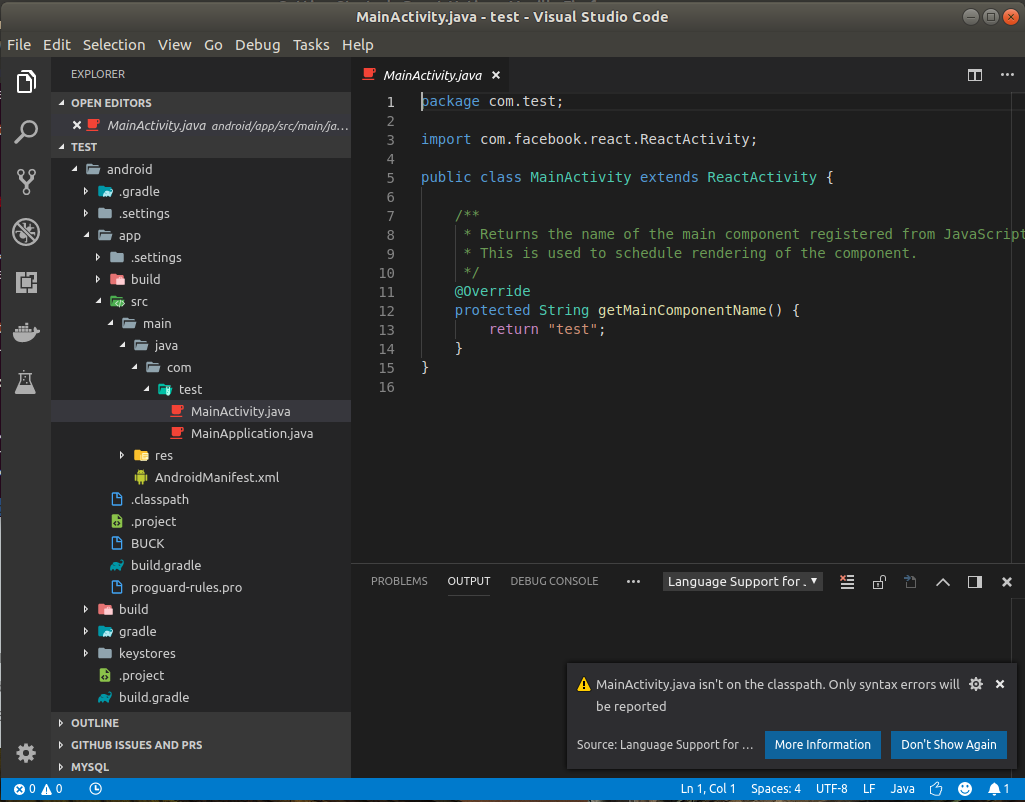Open the Docker explorer icon
The height and width of the screenshot is (802, 1025).
(26, 333)
